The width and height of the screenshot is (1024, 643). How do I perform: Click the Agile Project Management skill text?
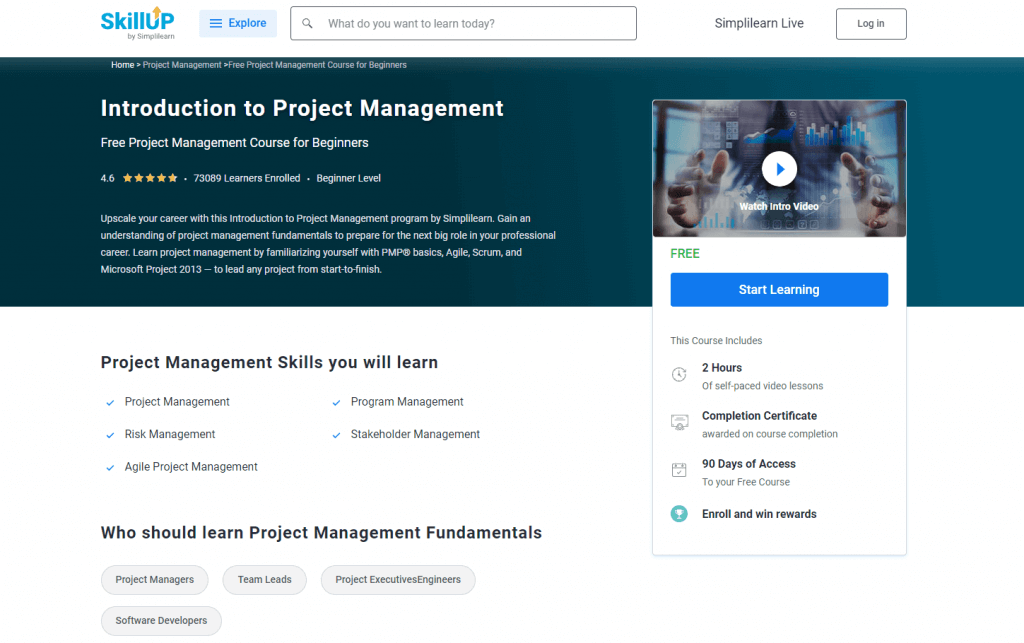191,467
